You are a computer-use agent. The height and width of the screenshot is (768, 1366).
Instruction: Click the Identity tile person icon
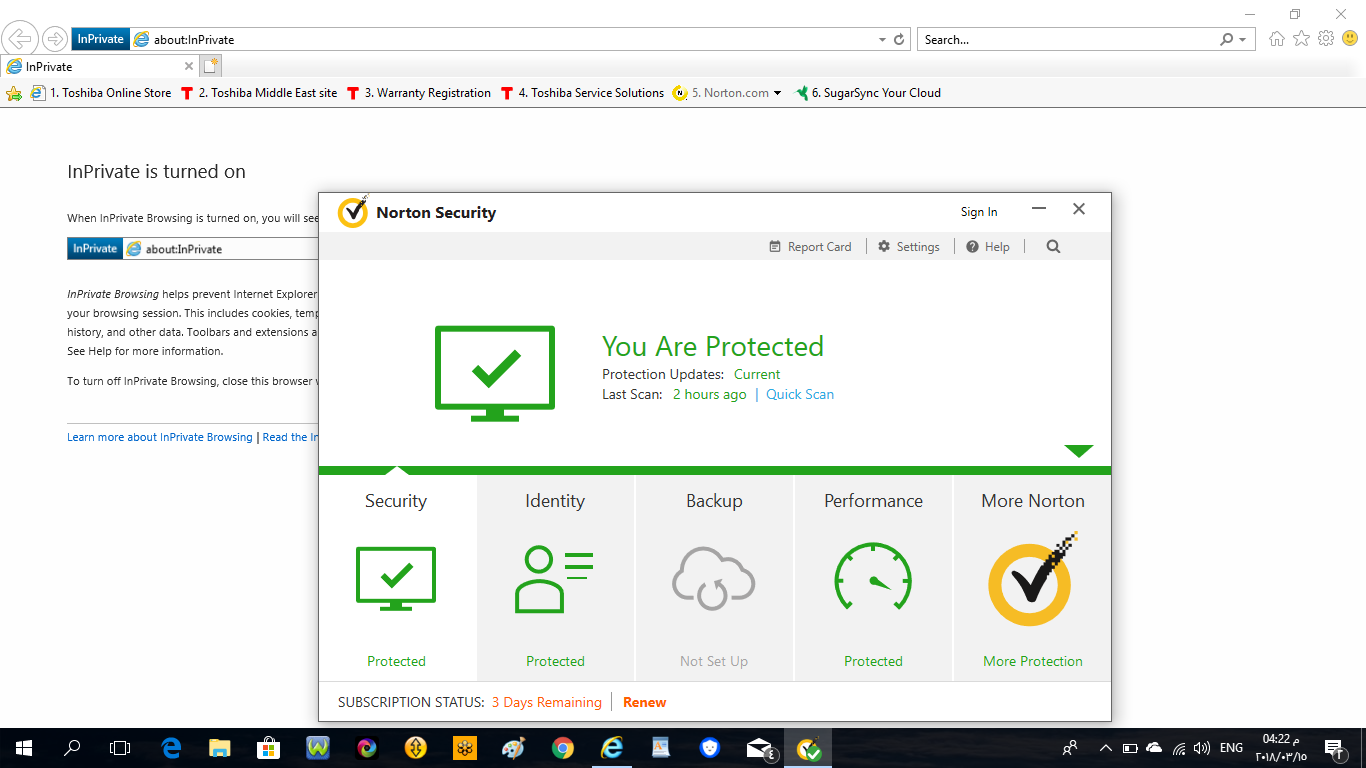(555, 579)
